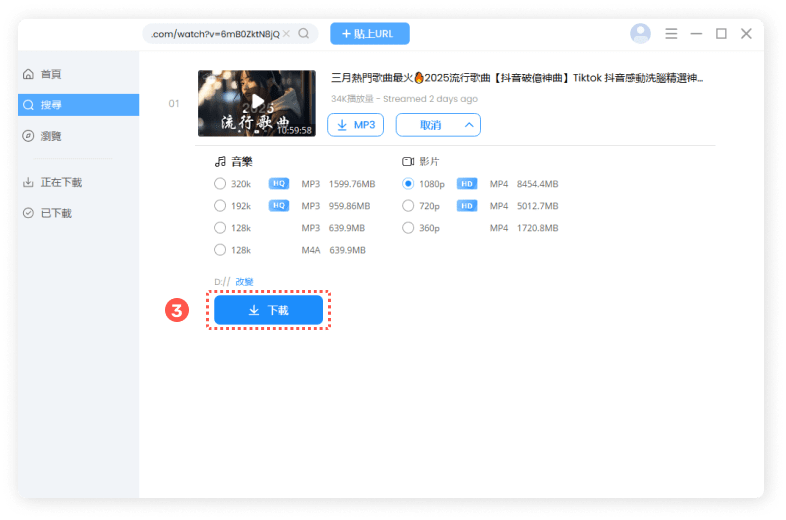Select 720p MP4 video quality

(x=408, y=206)
